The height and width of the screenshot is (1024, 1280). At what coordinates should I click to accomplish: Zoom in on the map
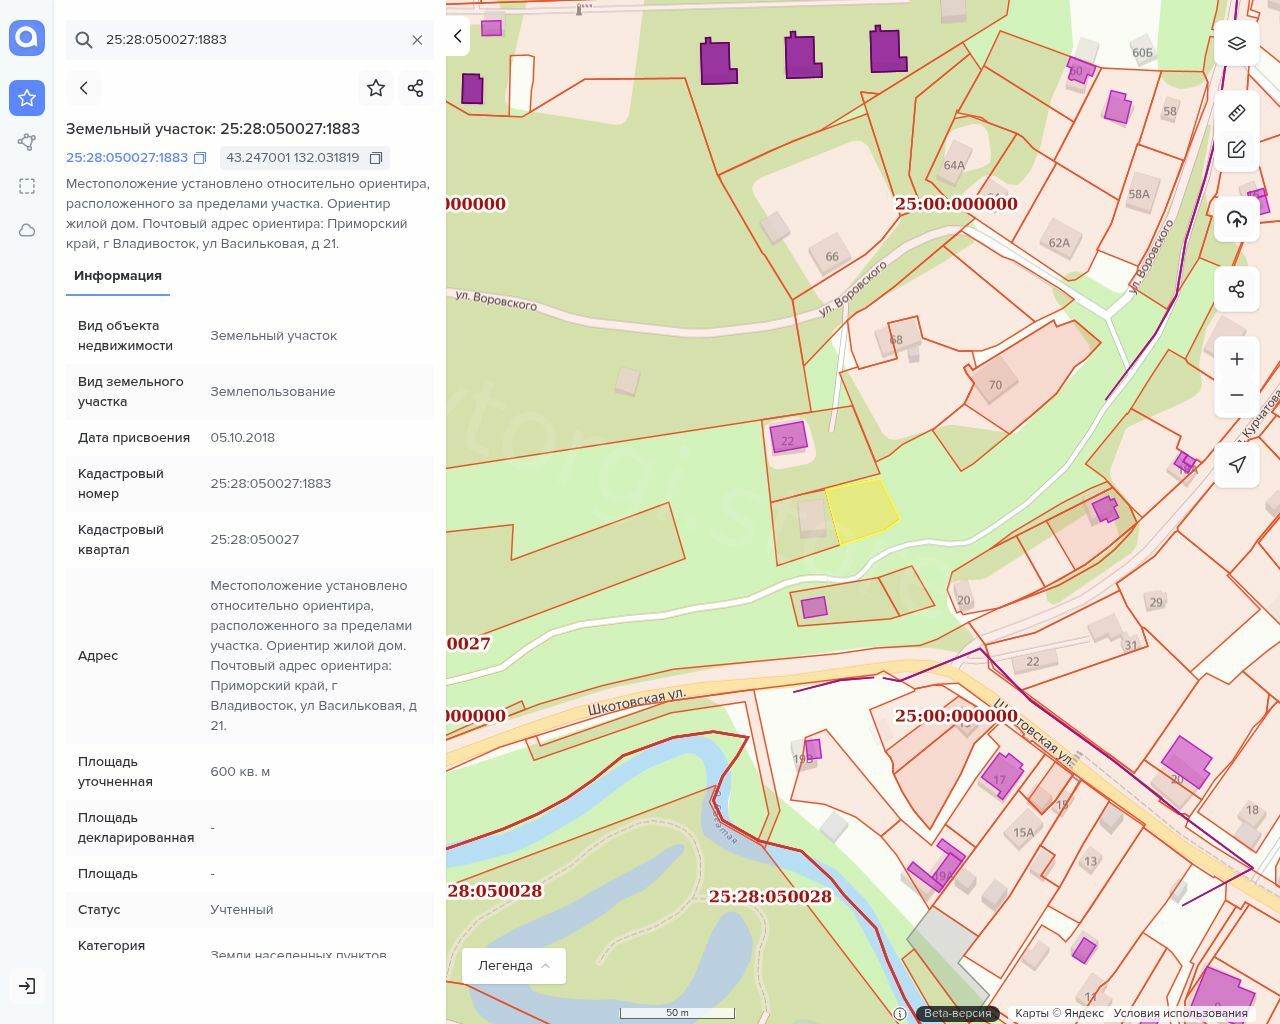pyautogui.click(x=1237, y=359)
